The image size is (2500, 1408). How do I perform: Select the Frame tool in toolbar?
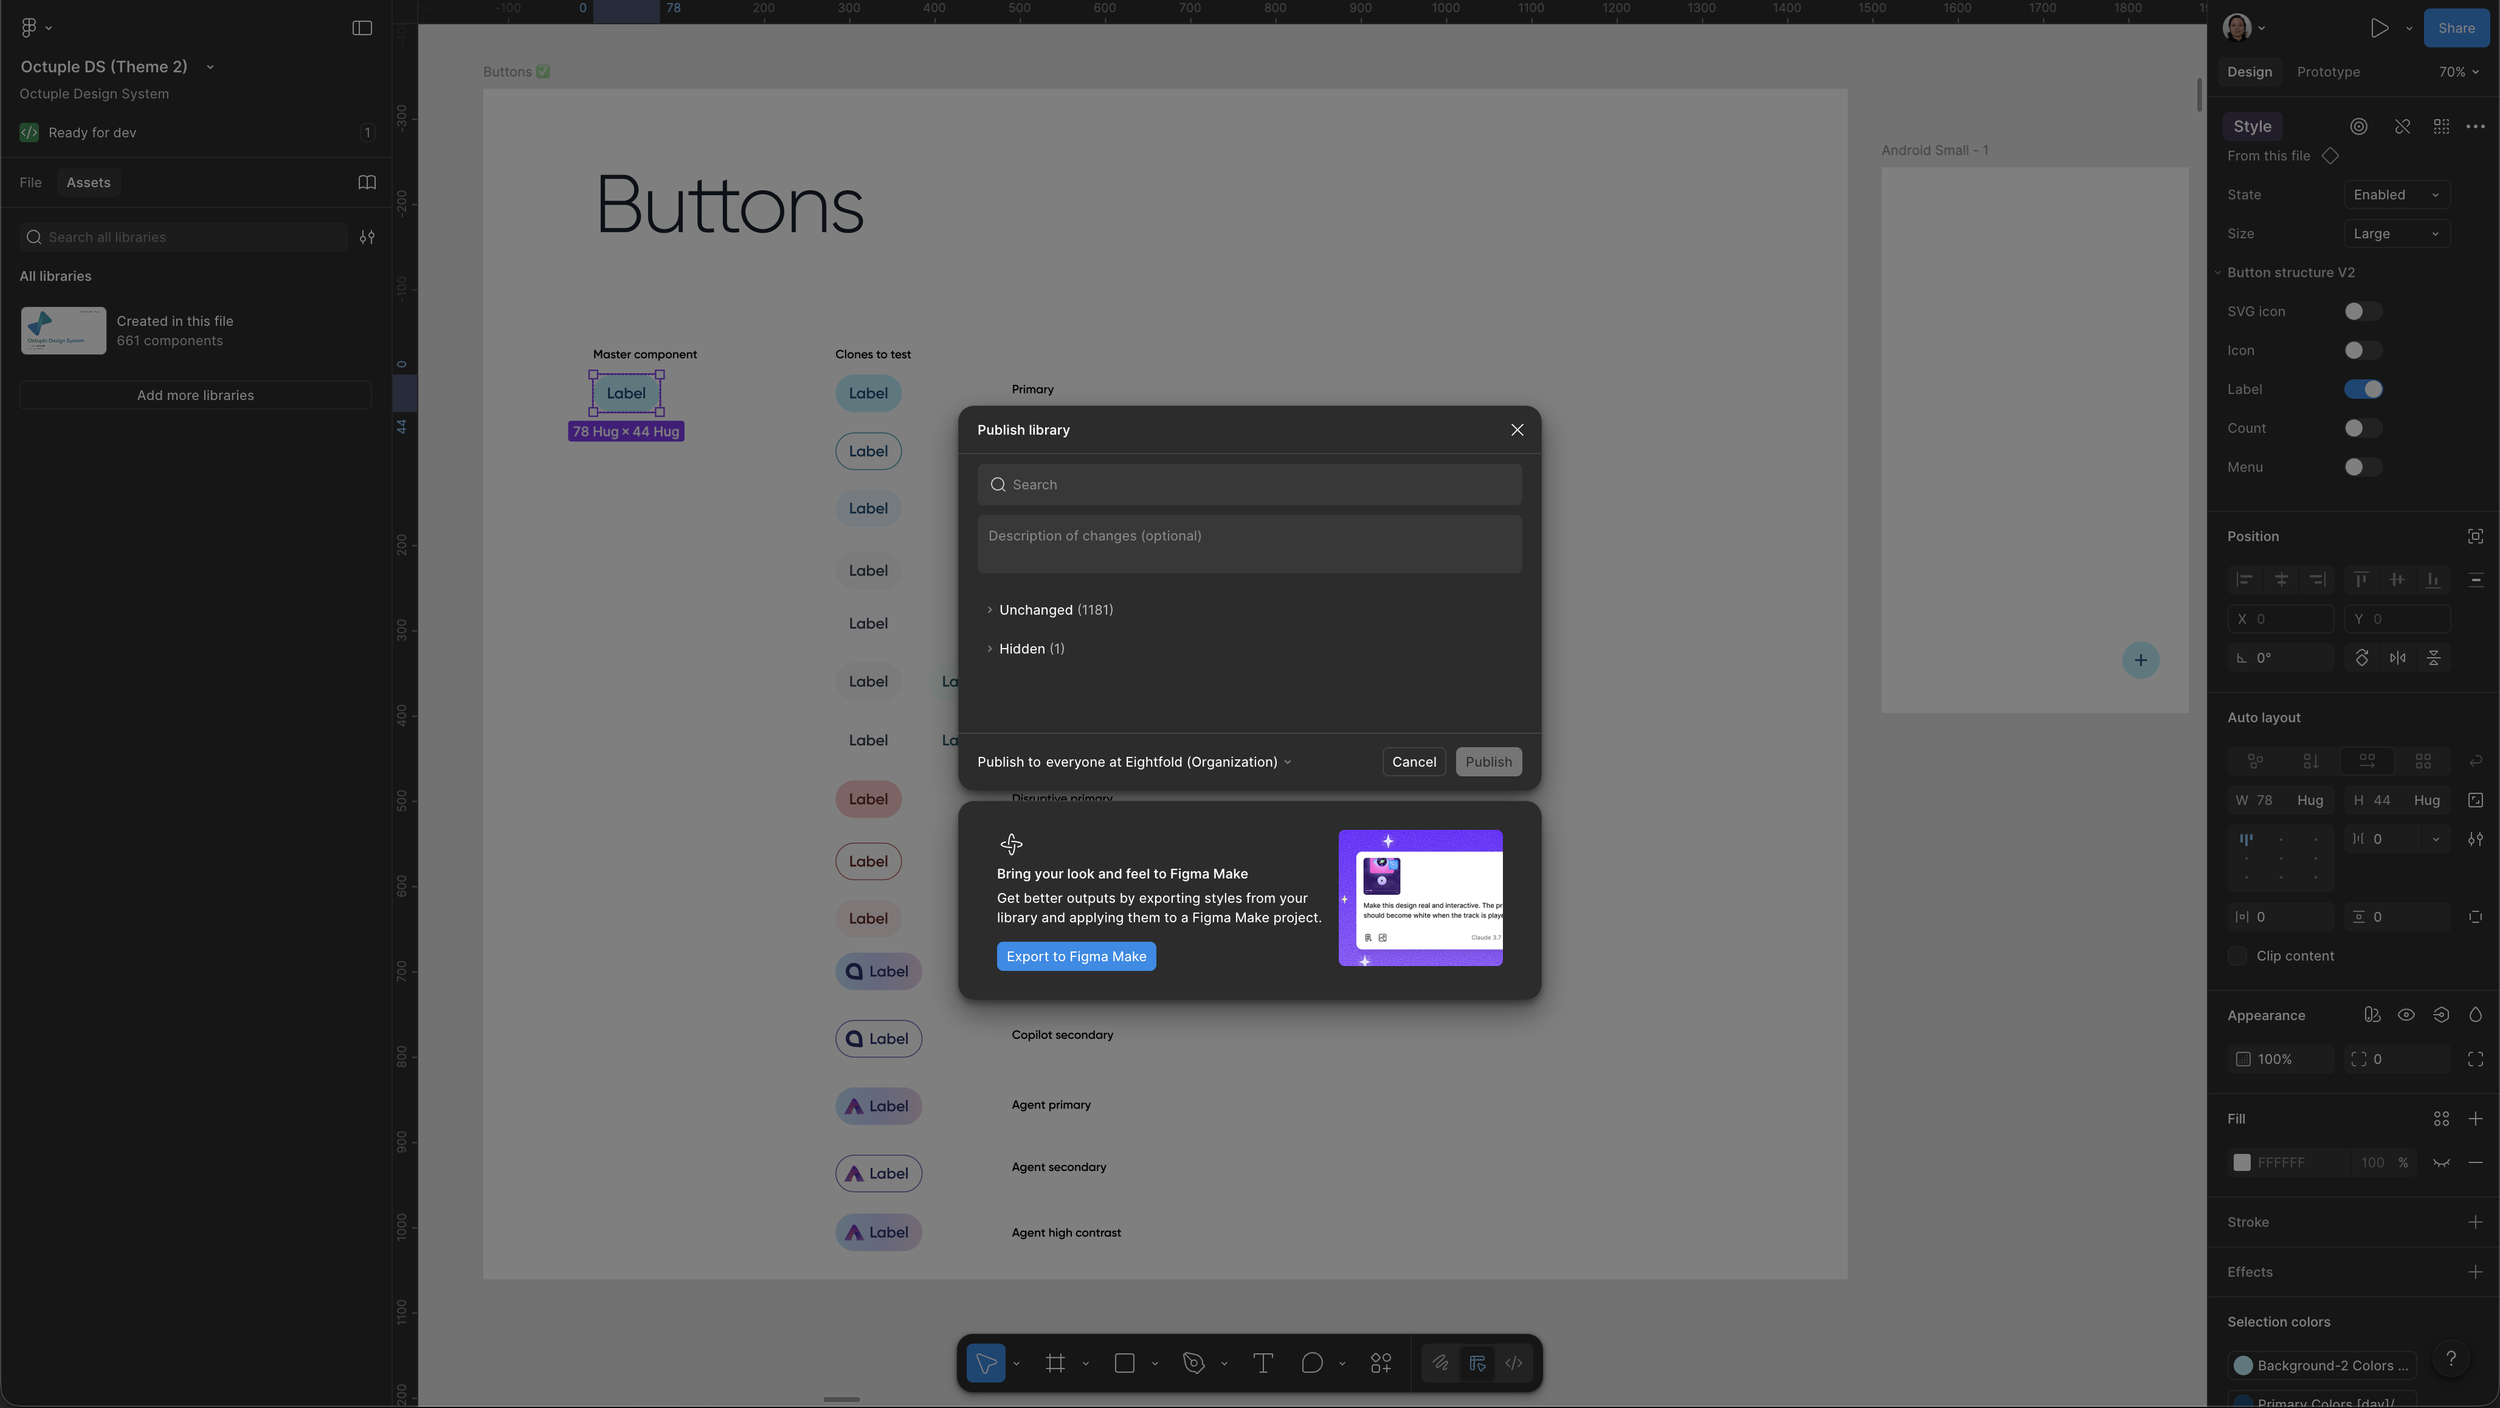click(1055, 1363)
